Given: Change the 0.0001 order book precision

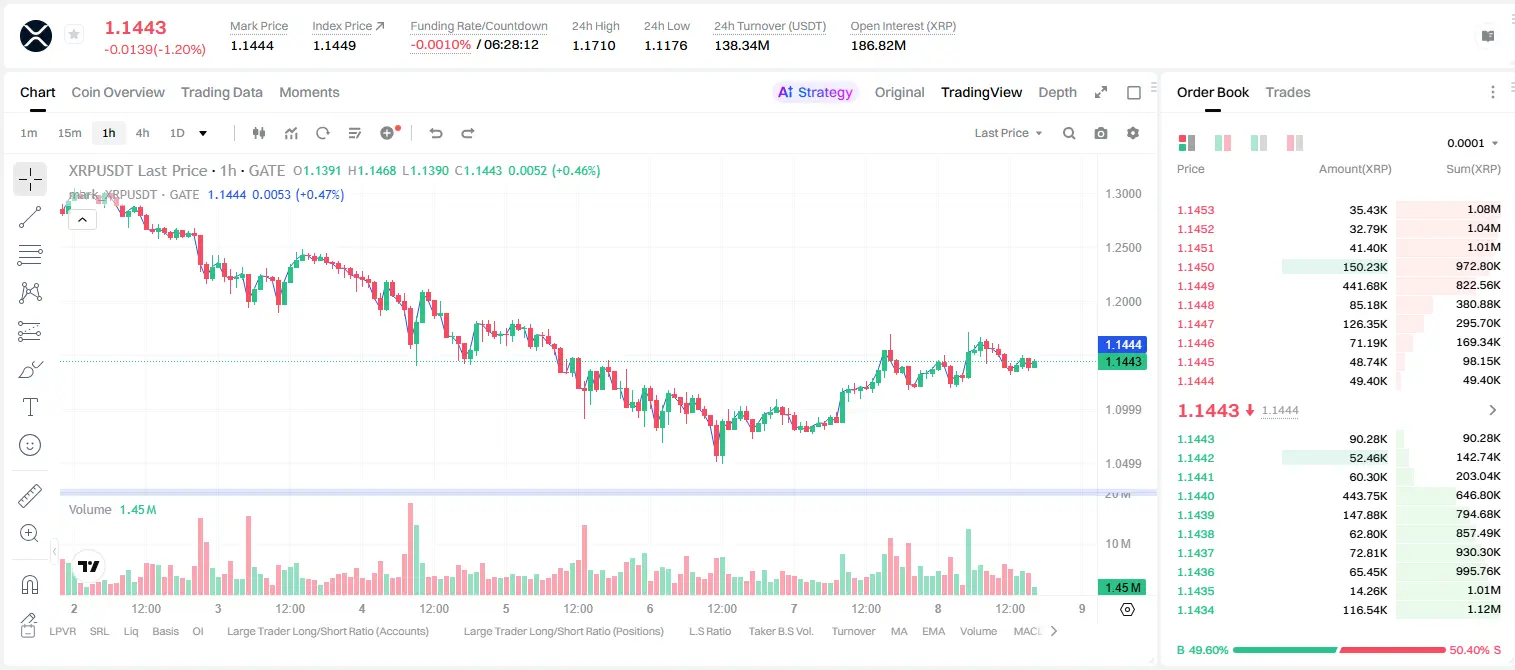Looking at the screenshot, I should (1472, 143).
